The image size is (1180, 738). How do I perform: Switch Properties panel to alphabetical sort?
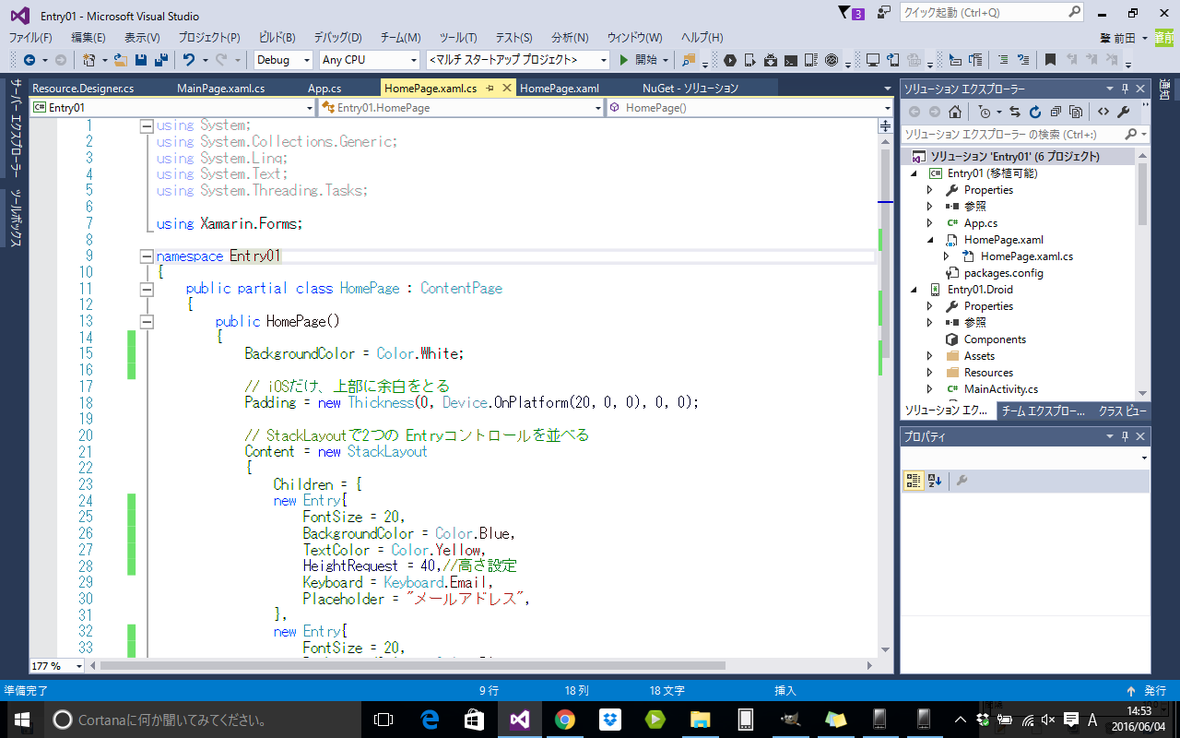(935, 481)
